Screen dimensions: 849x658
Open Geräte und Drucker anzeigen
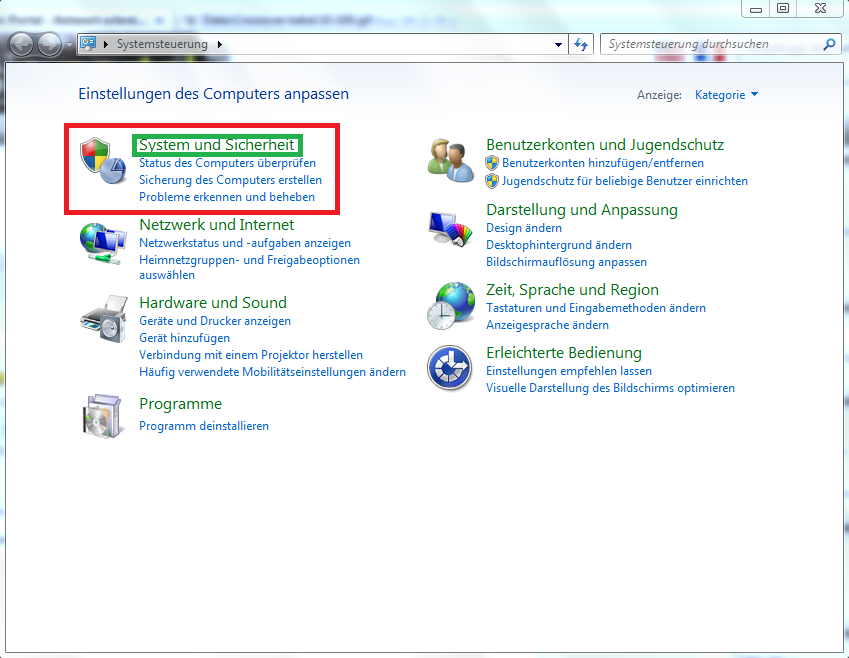coord(214,321)
